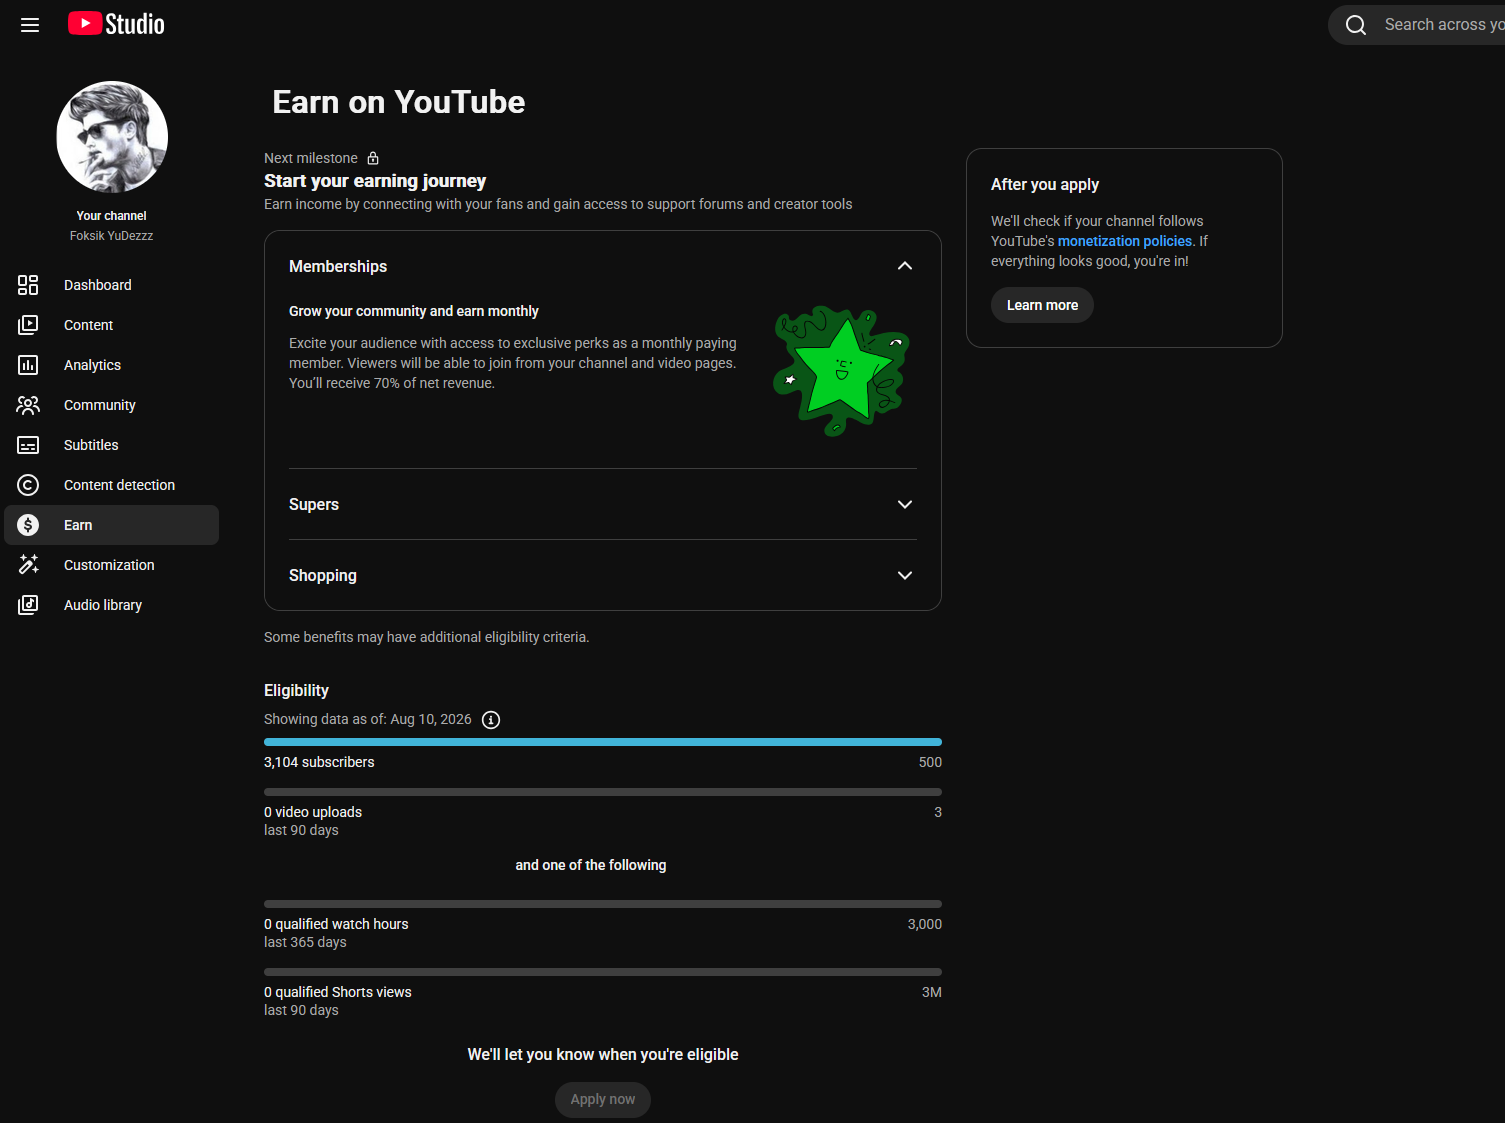1505x1123 pixels.
Task: Click the search across your channel field
Action: pos(1417,25)
